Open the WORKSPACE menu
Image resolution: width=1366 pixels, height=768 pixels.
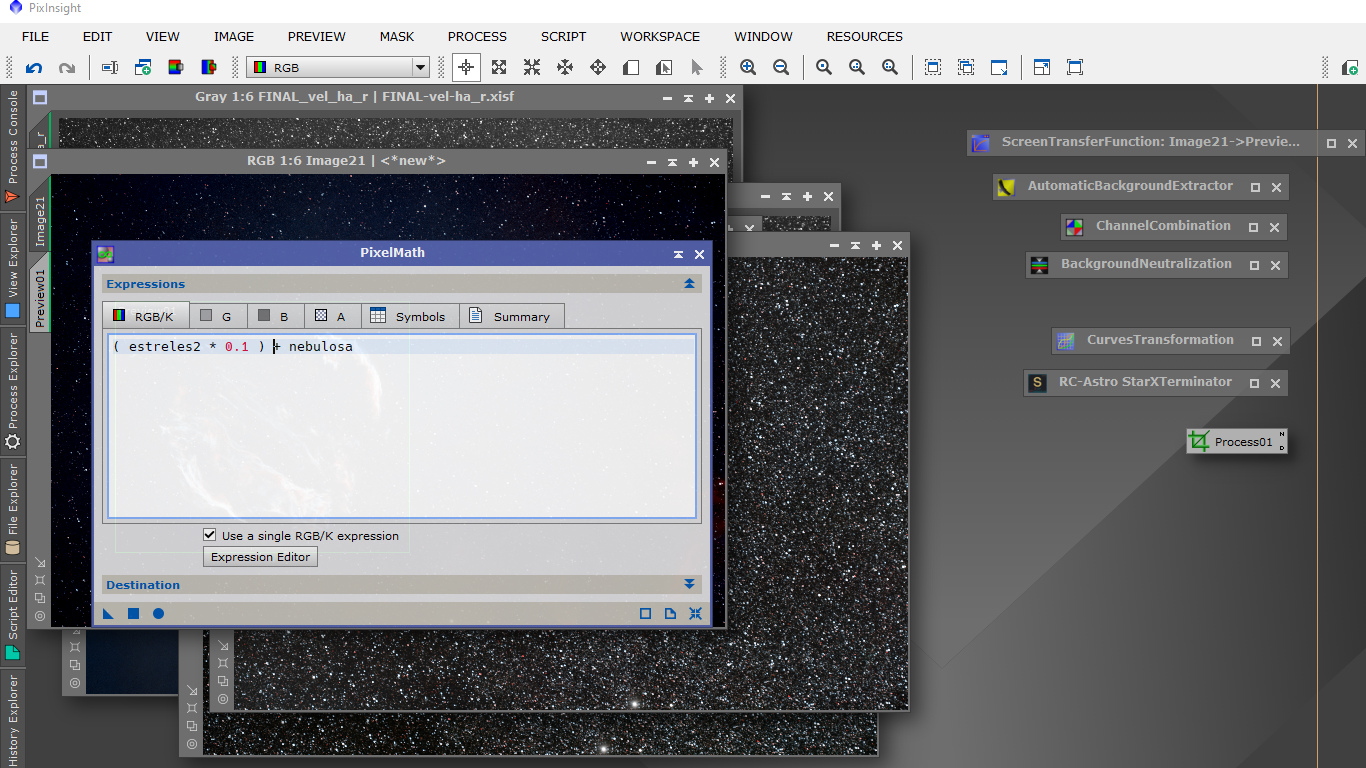(660, 36)
